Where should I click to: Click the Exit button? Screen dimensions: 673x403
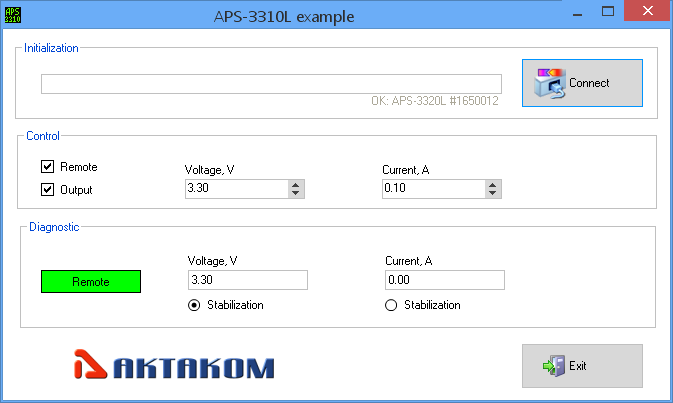[582, 366]
